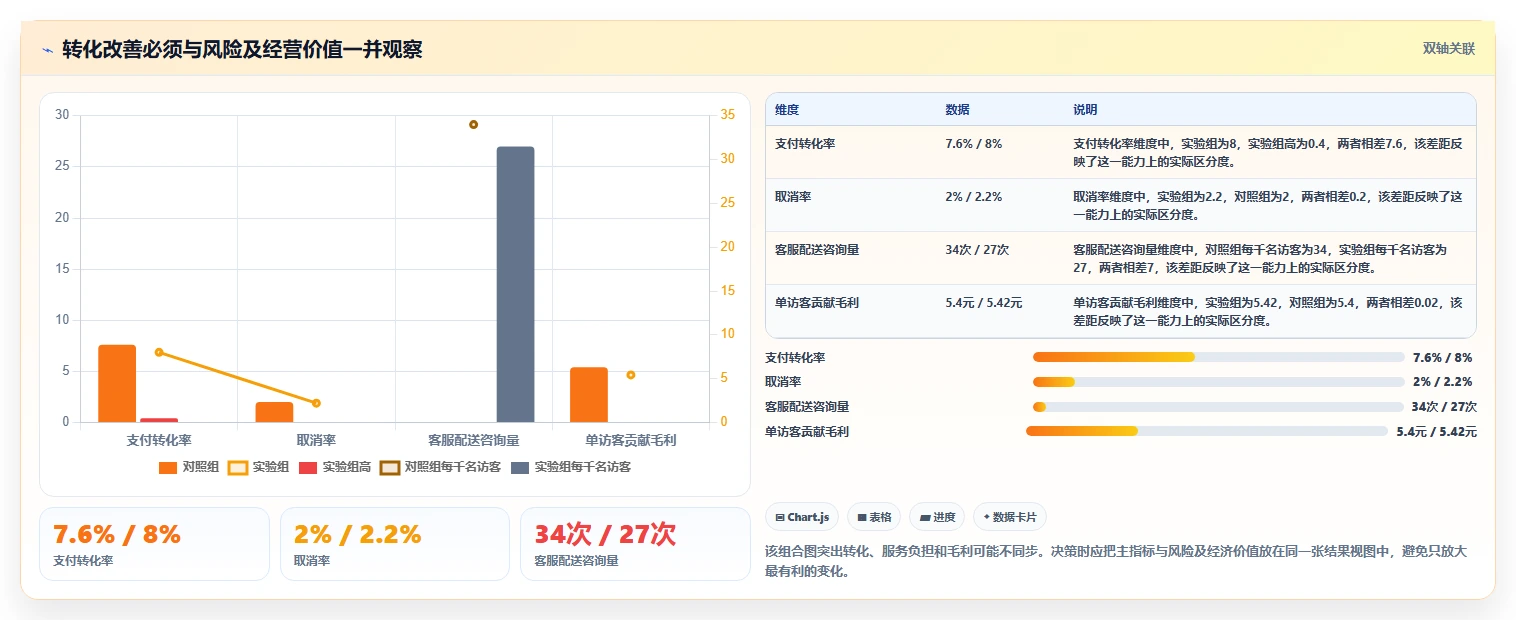Toggle the 对照组 legend item

[x=189, y=467]
